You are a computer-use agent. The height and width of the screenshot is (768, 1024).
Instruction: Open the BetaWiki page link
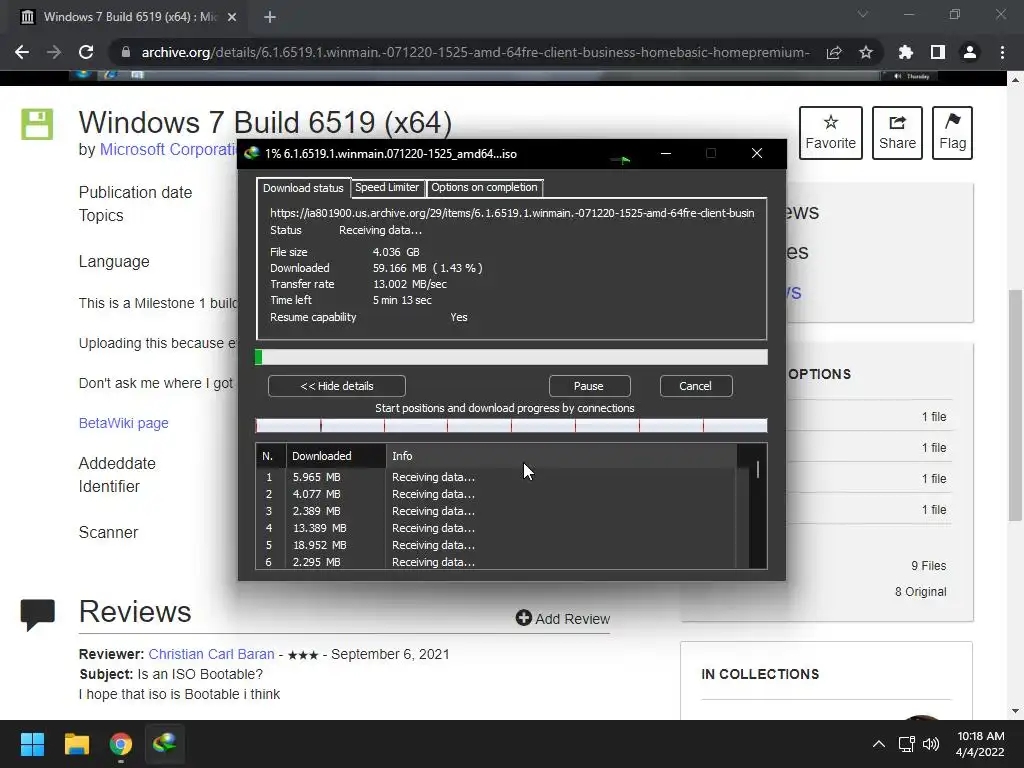pos(123,423)
